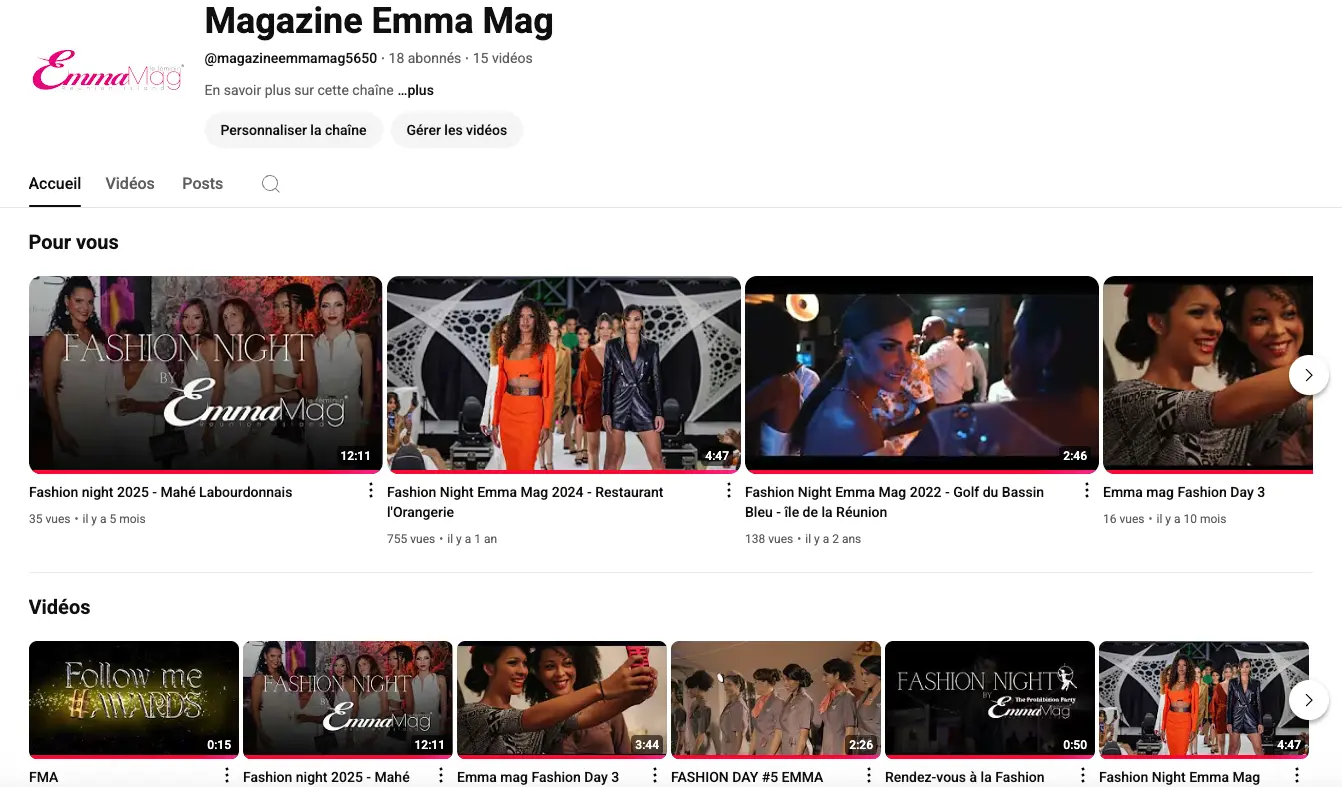Switch to the Vidéos tab

point(130,184)
